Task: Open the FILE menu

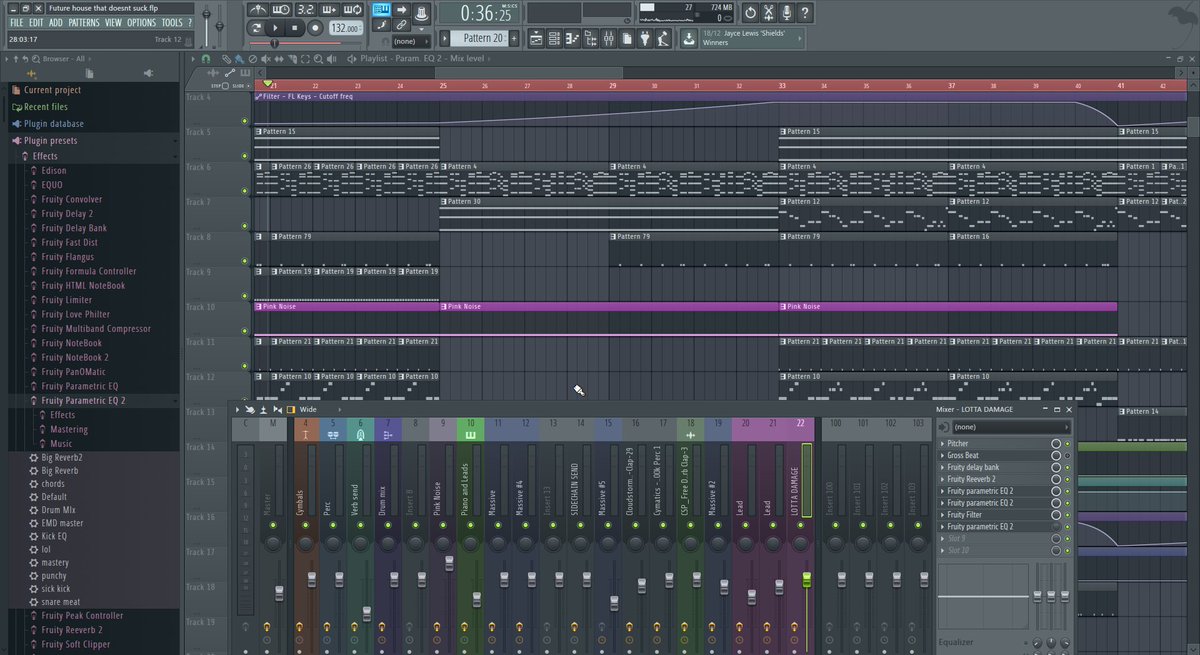Action: tap(17, 23)
